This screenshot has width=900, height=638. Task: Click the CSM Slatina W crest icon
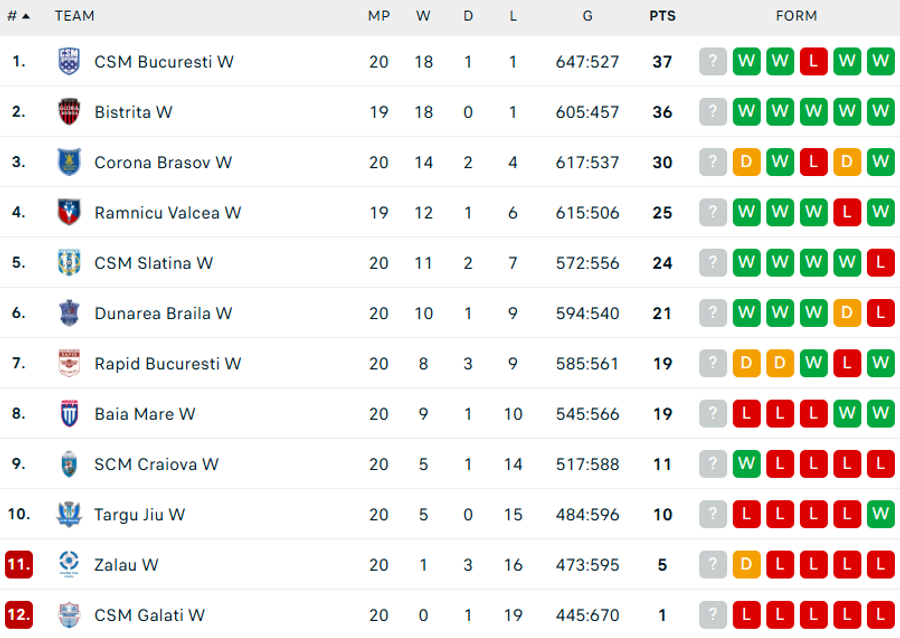69,263
